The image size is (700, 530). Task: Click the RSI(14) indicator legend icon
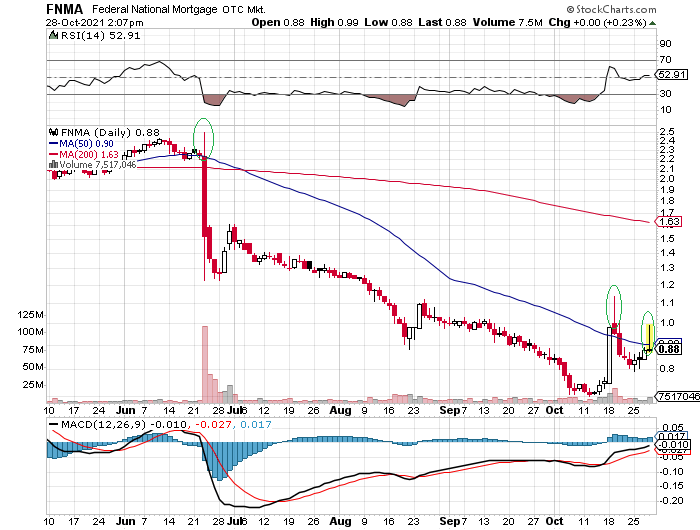(53, 35)
